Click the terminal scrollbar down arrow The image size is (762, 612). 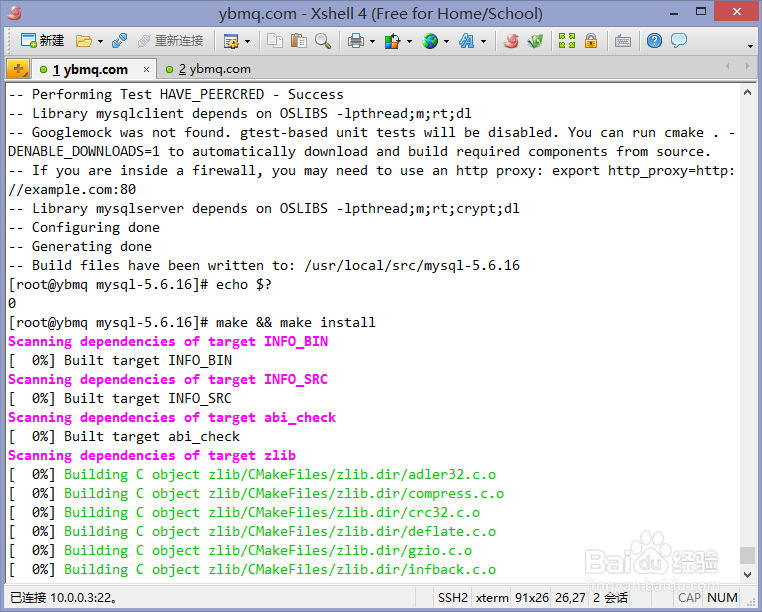(x=747, y=575)
